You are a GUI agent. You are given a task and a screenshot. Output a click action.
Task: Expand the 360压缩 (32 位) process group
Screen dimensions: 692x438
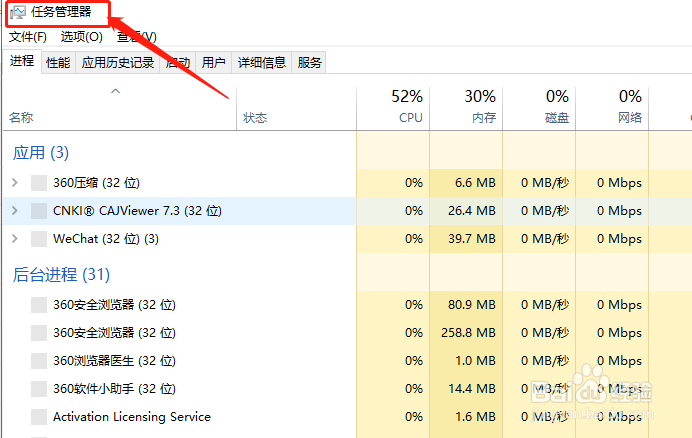pyautogui.click(x=15, y=182)
